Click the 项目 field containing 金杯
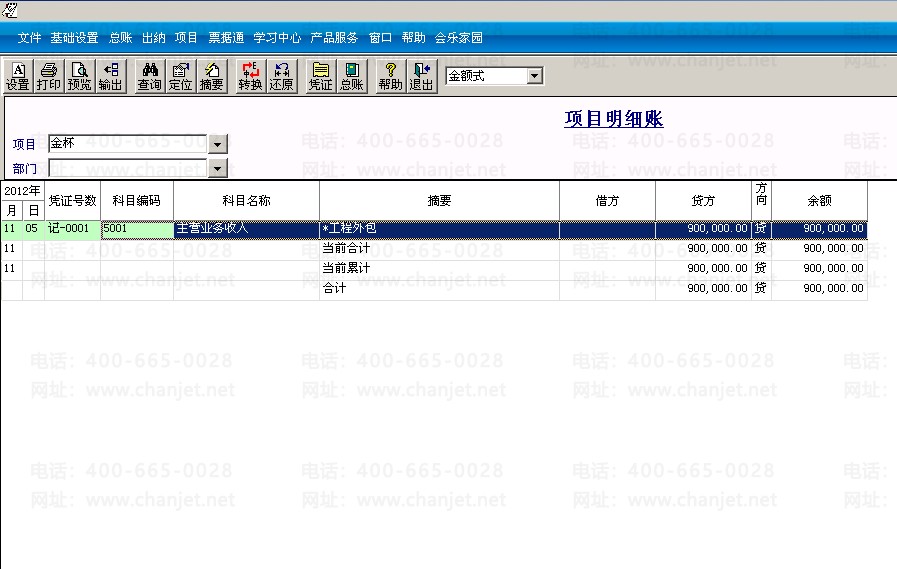This screenshot has height=569, width=897. tap(128, 144)
